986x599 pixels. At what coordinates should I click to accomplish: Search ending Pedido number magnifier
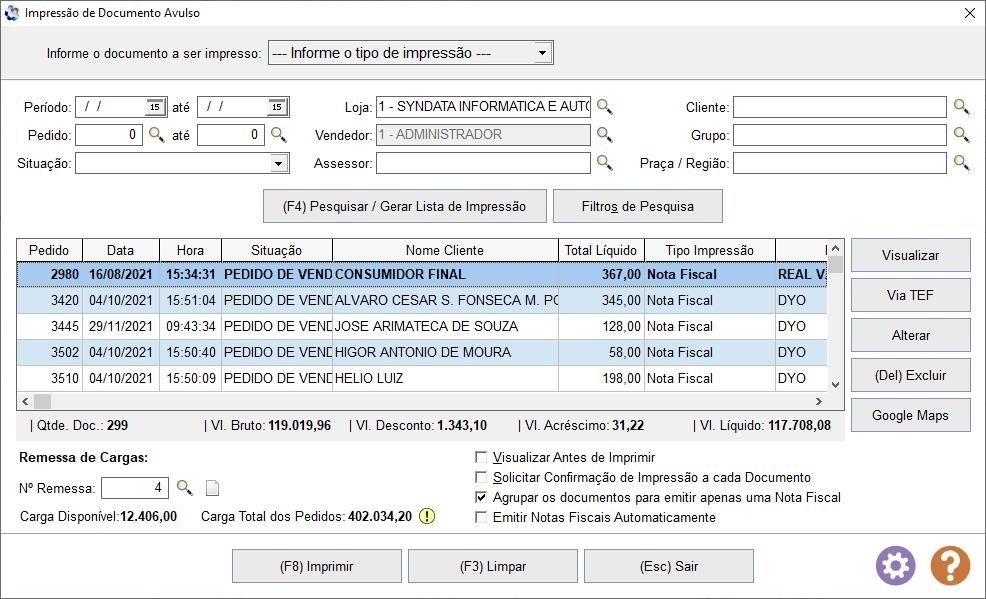tap(278, 135)
